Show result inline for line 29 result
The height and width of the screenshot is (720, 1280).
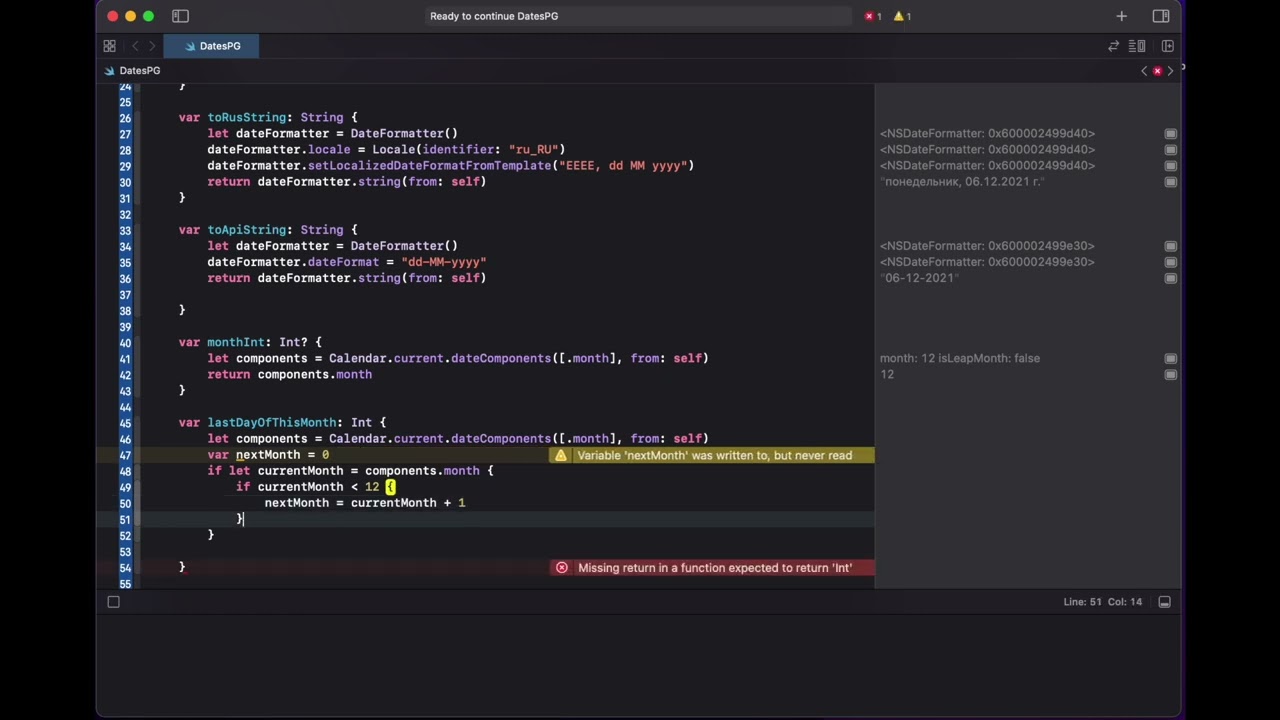(x=1170, y=166)
